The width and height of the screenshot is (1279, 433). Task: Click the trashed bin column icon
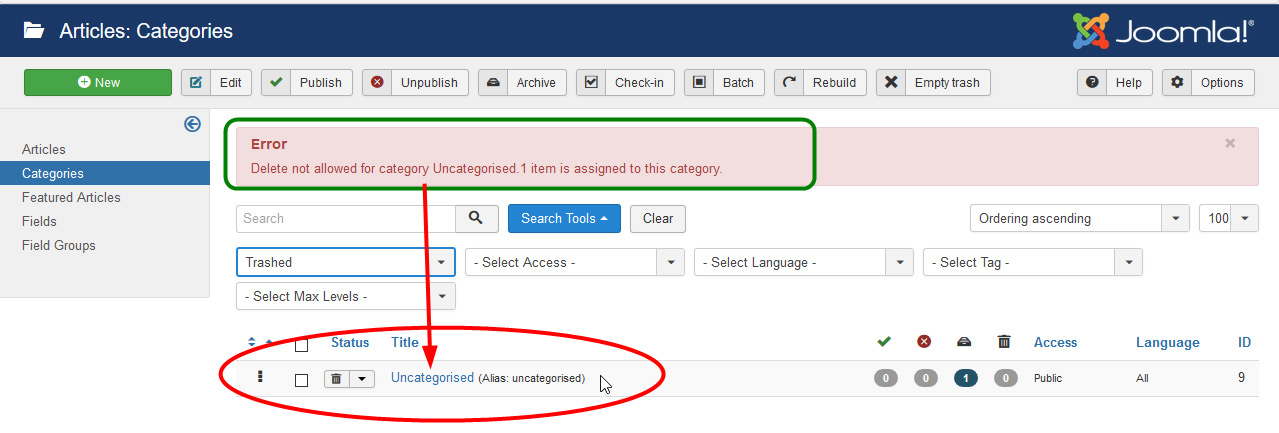click(x=1004, y=342)
